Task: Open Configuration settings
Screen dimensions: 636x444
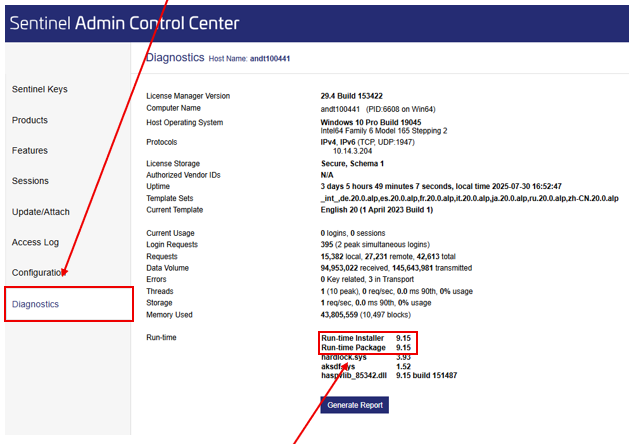Action: coord(39,272)
